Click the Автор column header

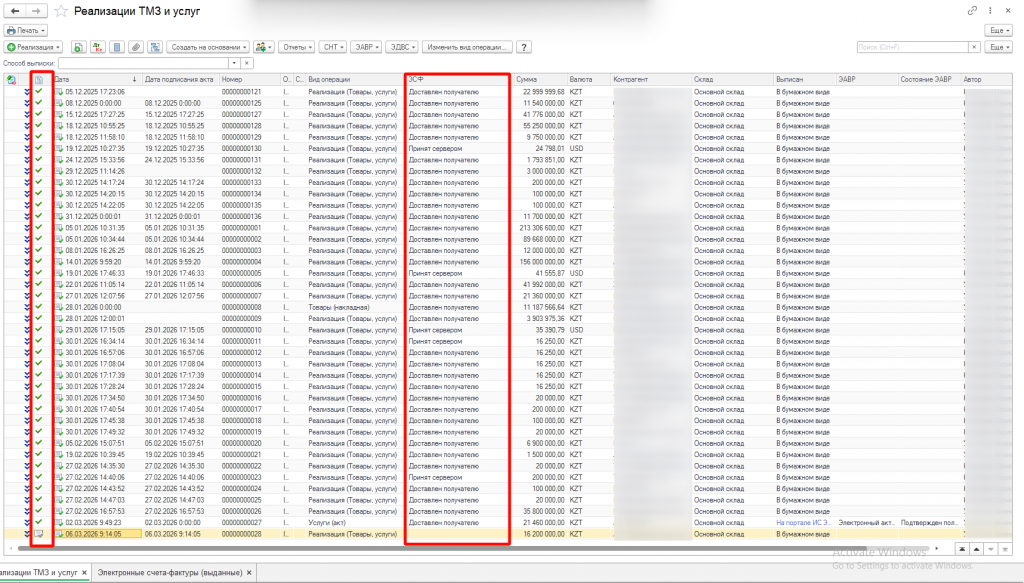(986, 80)
